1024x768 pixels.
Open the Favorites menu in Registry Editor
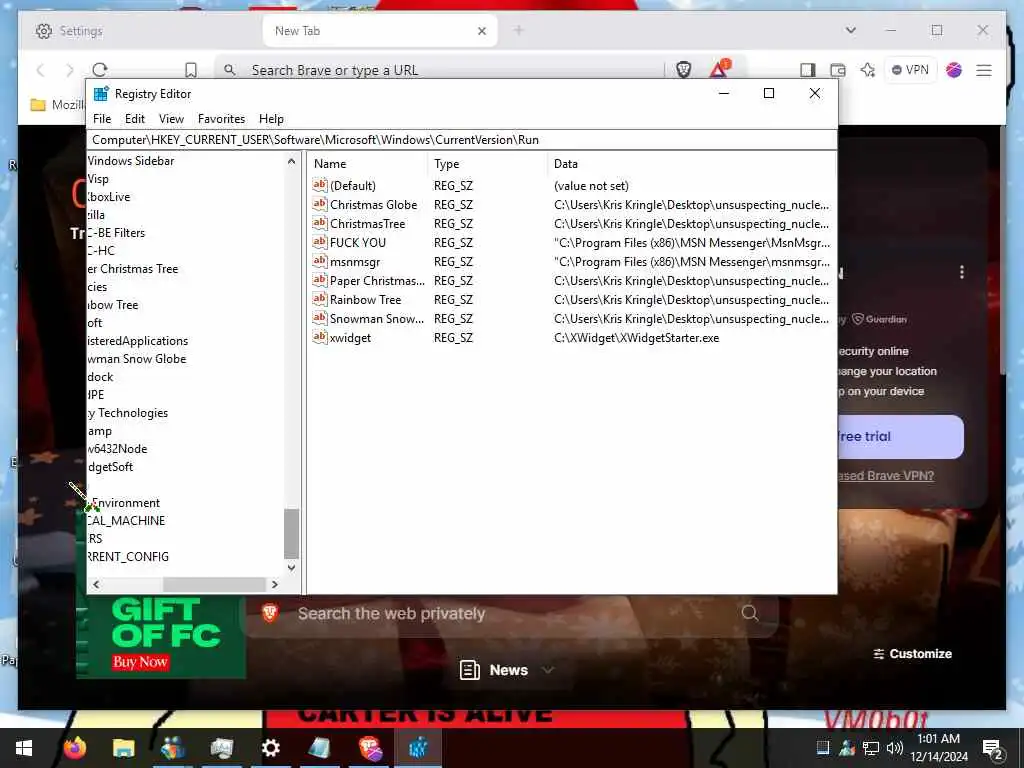221,119
